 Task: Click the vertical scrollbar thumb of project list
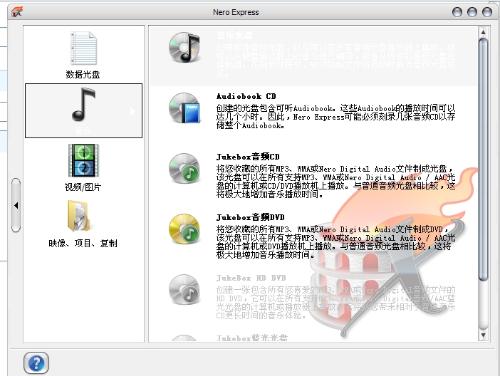483,159
